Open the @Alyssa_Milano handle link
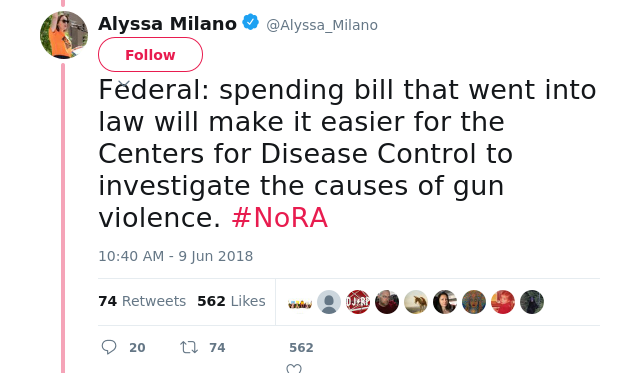The image size is (640, 373). (322, 25)
